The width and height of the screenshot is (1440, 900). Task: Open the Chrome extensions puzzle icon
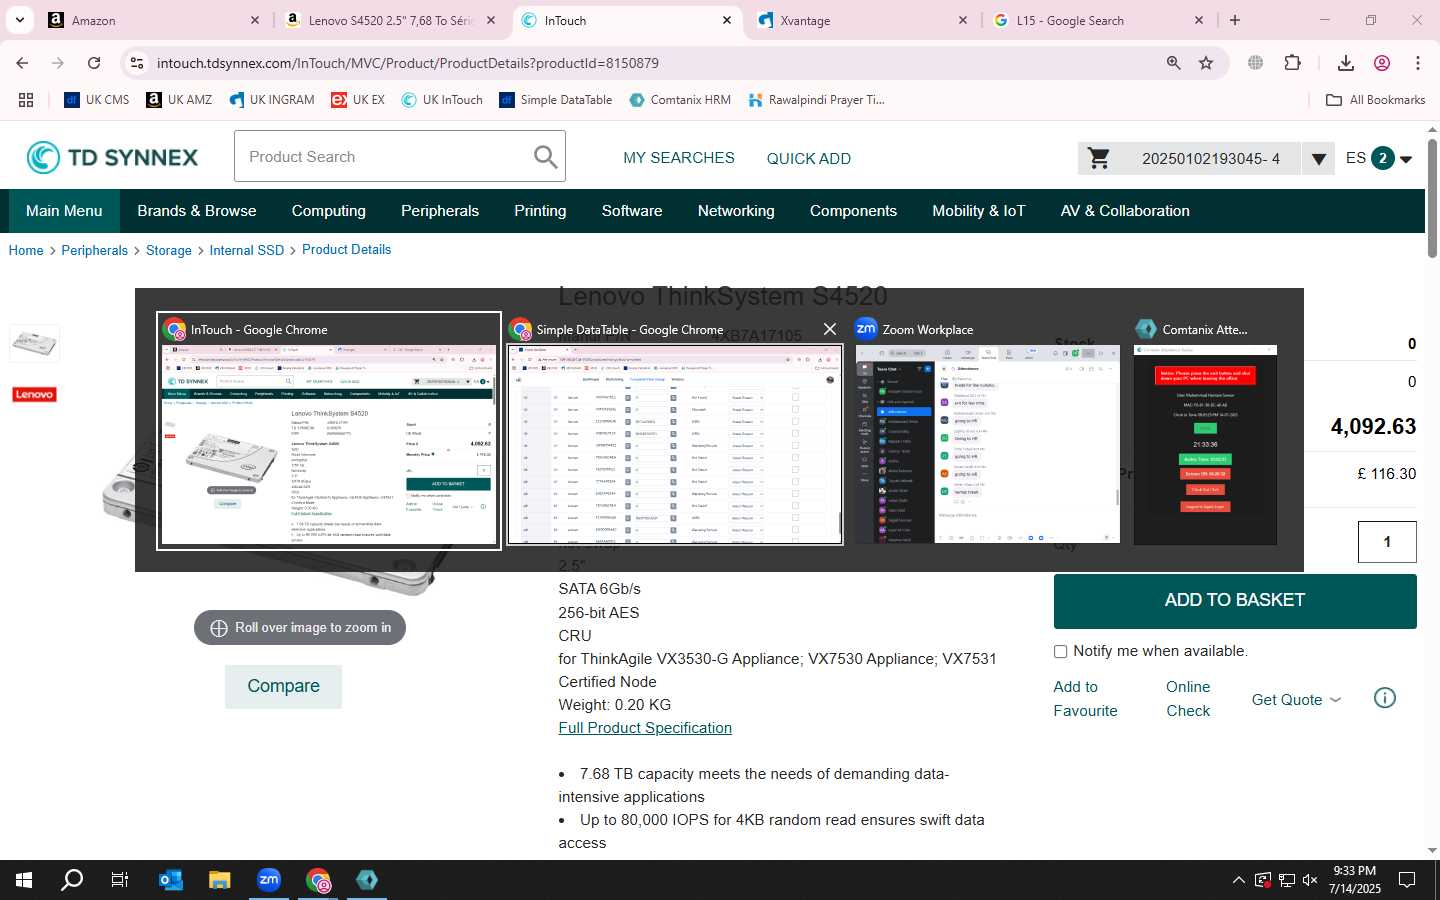1293,63
